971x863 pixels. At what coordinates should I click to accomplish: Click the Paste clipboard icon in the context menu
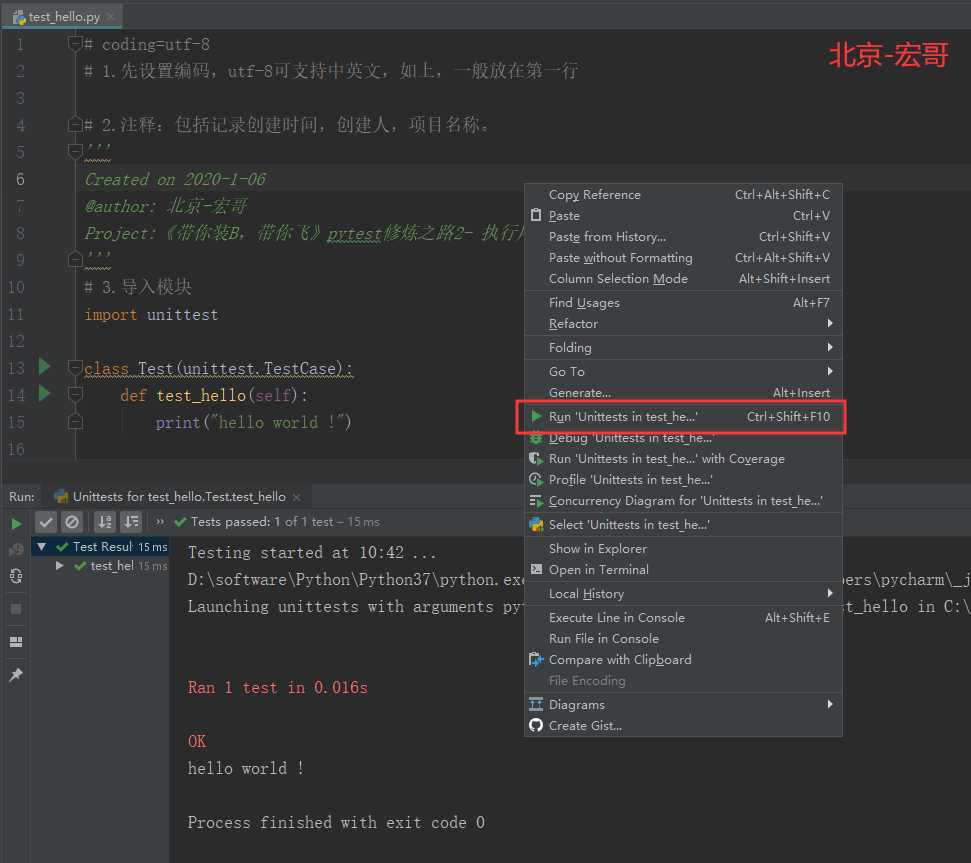pyautogui.click(x=536, y=215)
